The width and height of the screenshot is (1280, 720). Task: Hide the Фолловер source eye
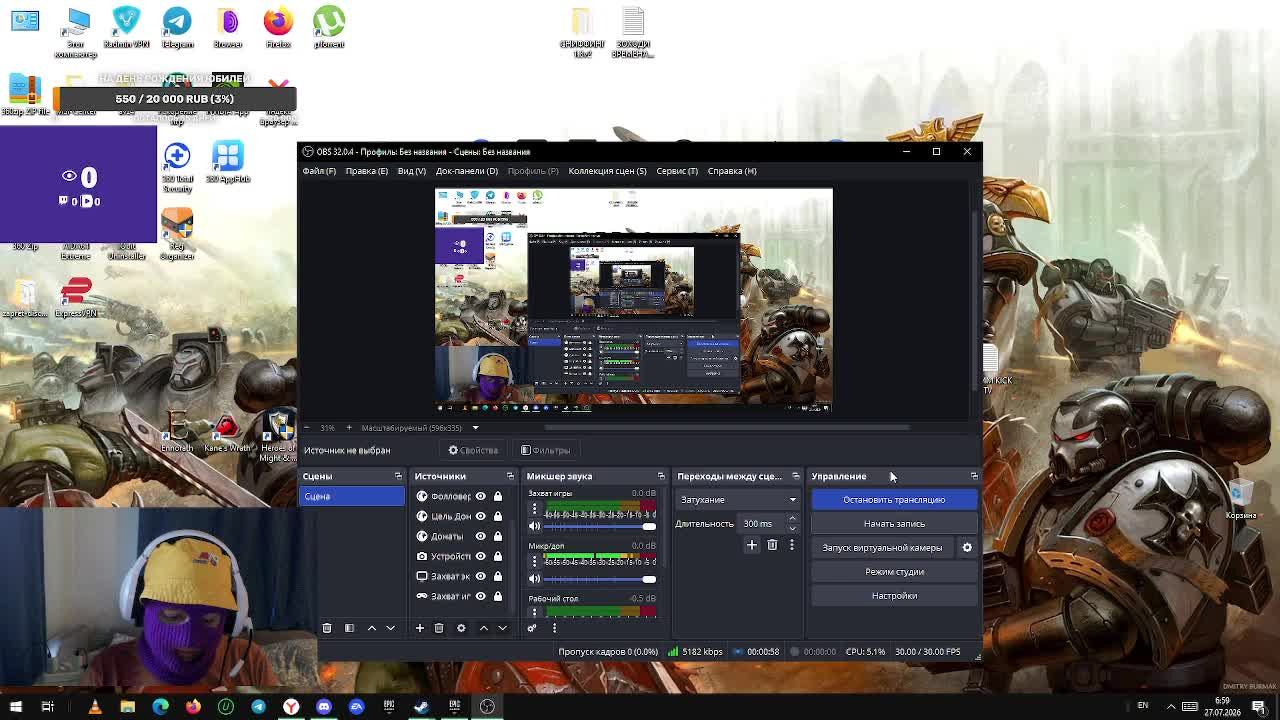[x=480, y=496]
